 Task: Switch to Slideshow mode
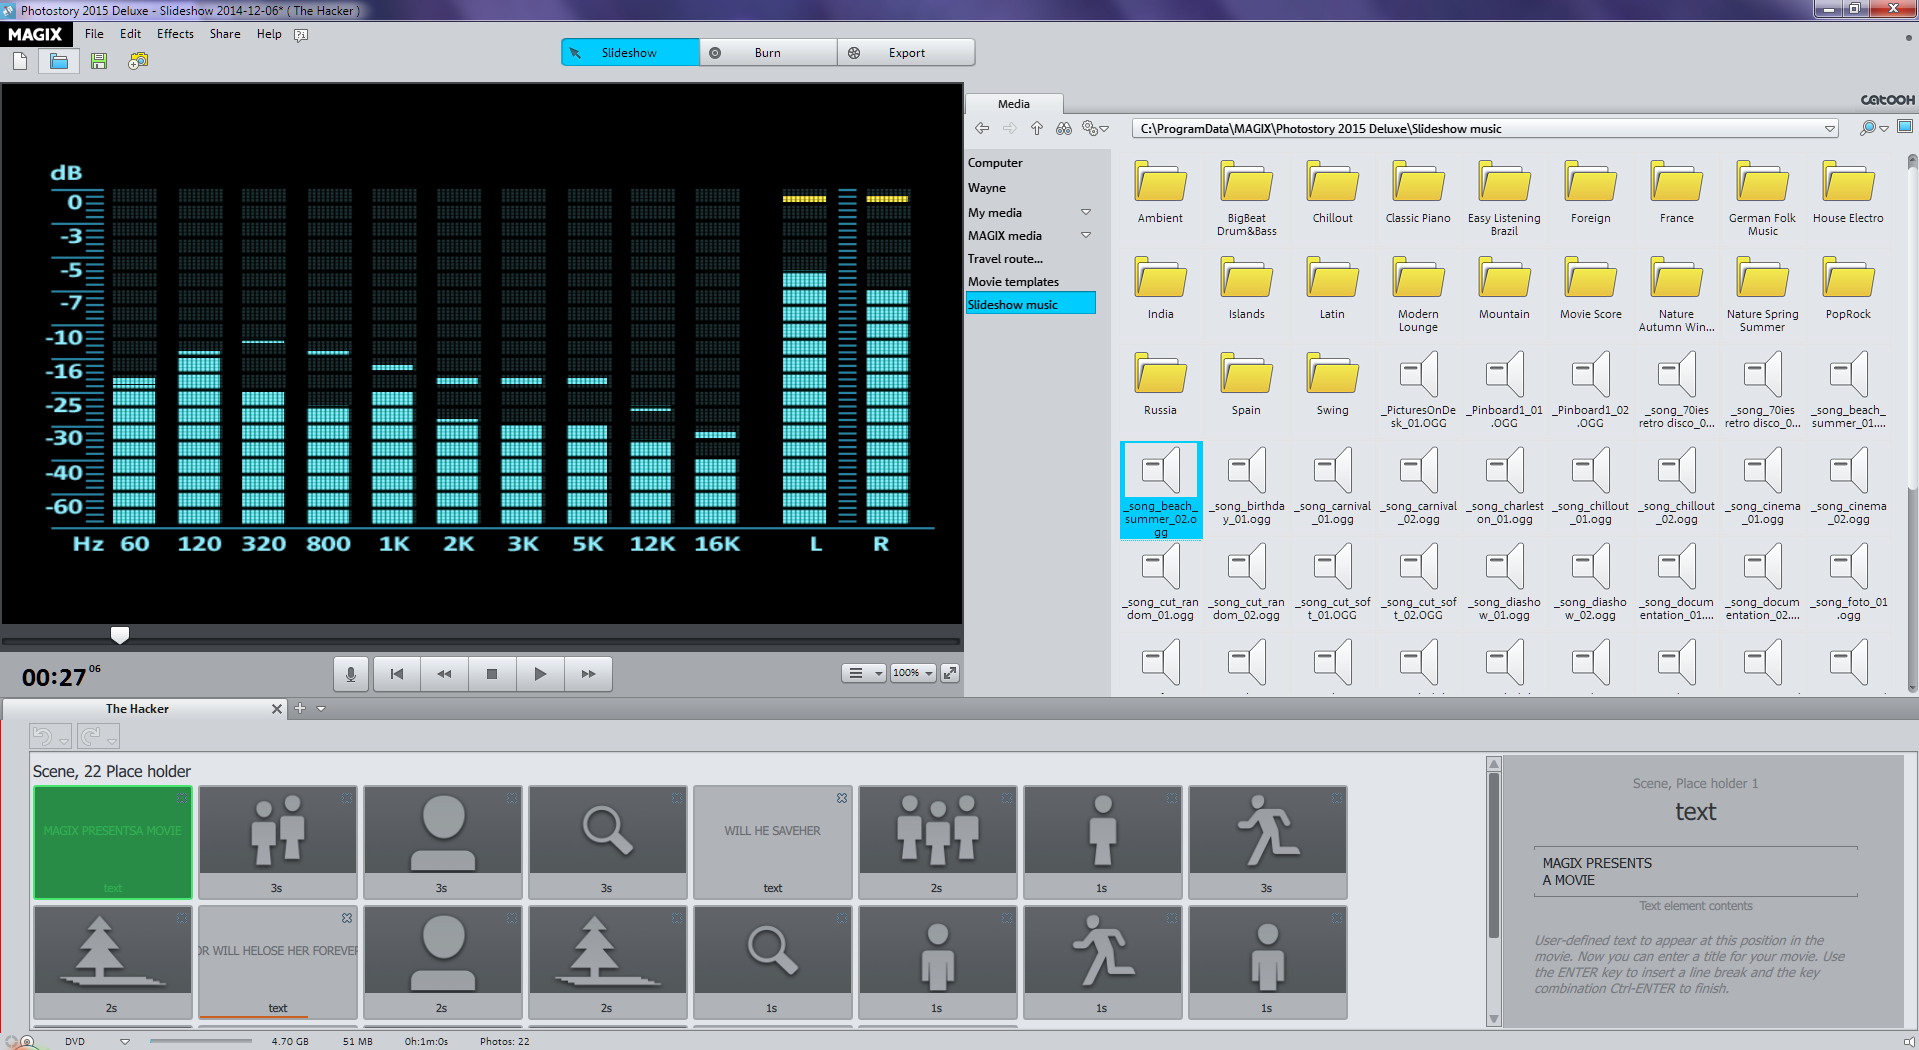[630, 53]
